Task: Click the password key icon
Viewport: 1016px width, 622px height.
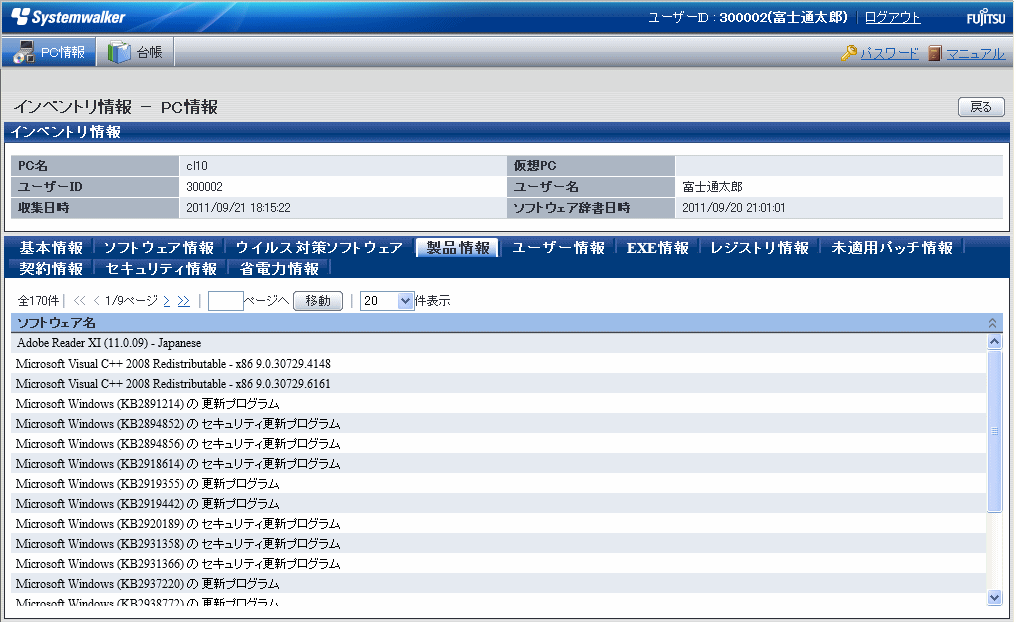Action: 849,53
